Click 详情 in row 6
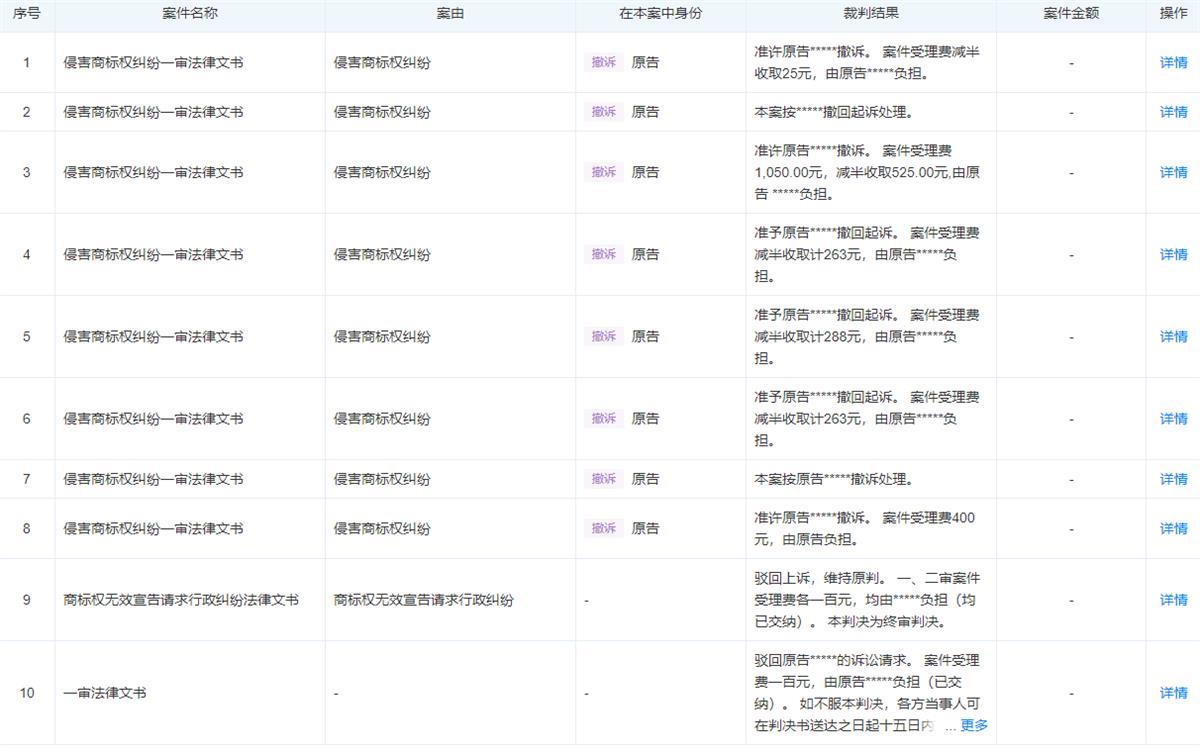Viewport: 1200px width, 752px height. click(x=1173, y=418)
